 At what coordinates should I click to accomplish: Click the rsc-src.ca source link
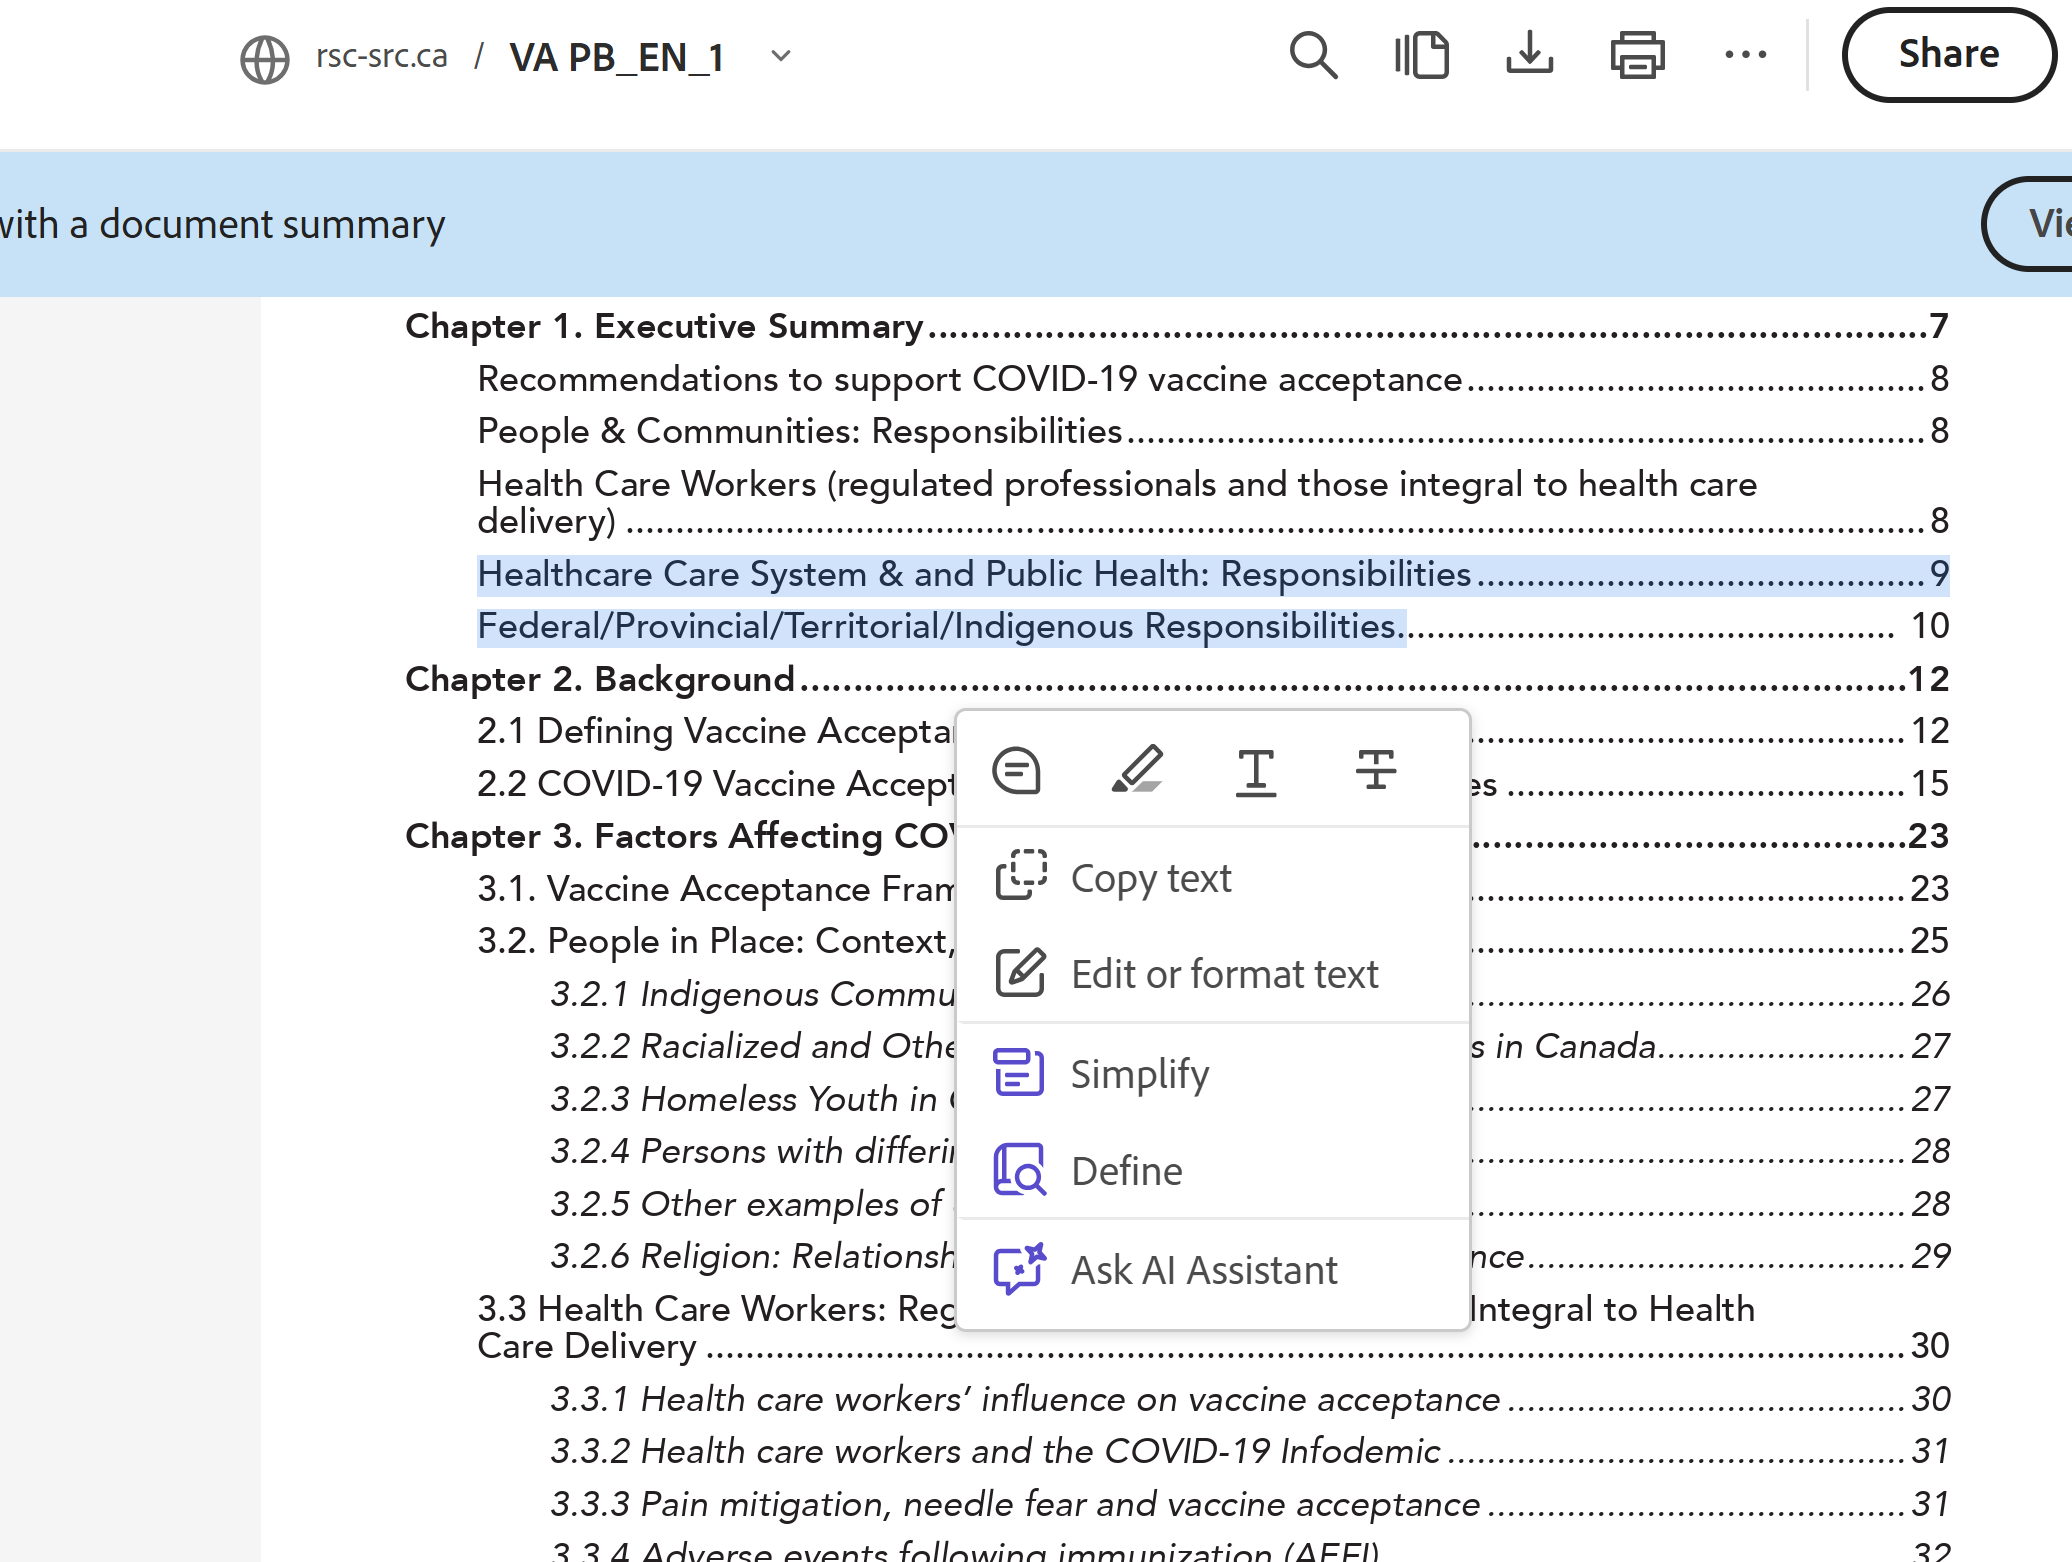pos(381,57)
